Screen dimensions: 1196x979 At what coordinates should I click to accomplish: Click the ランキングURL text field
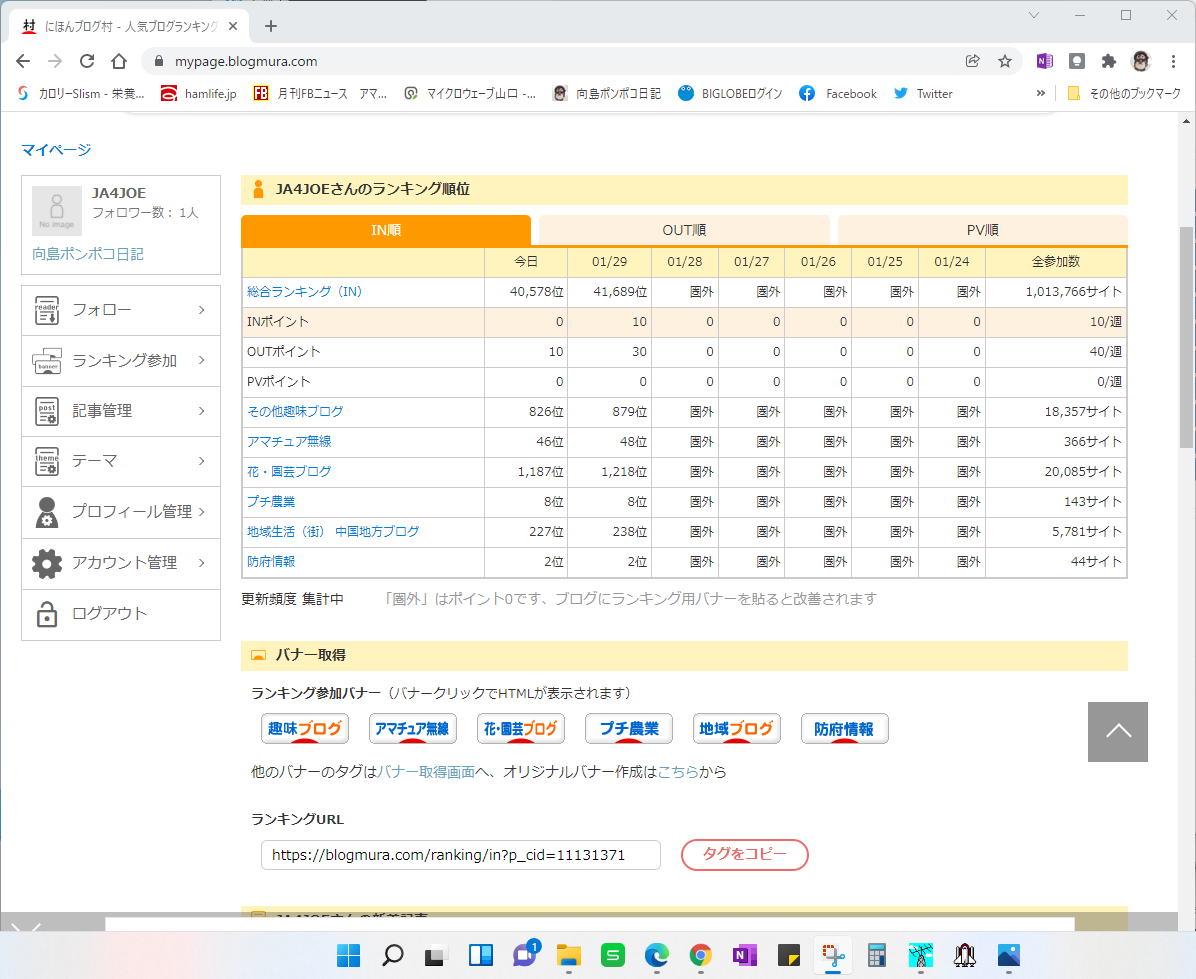461,855
